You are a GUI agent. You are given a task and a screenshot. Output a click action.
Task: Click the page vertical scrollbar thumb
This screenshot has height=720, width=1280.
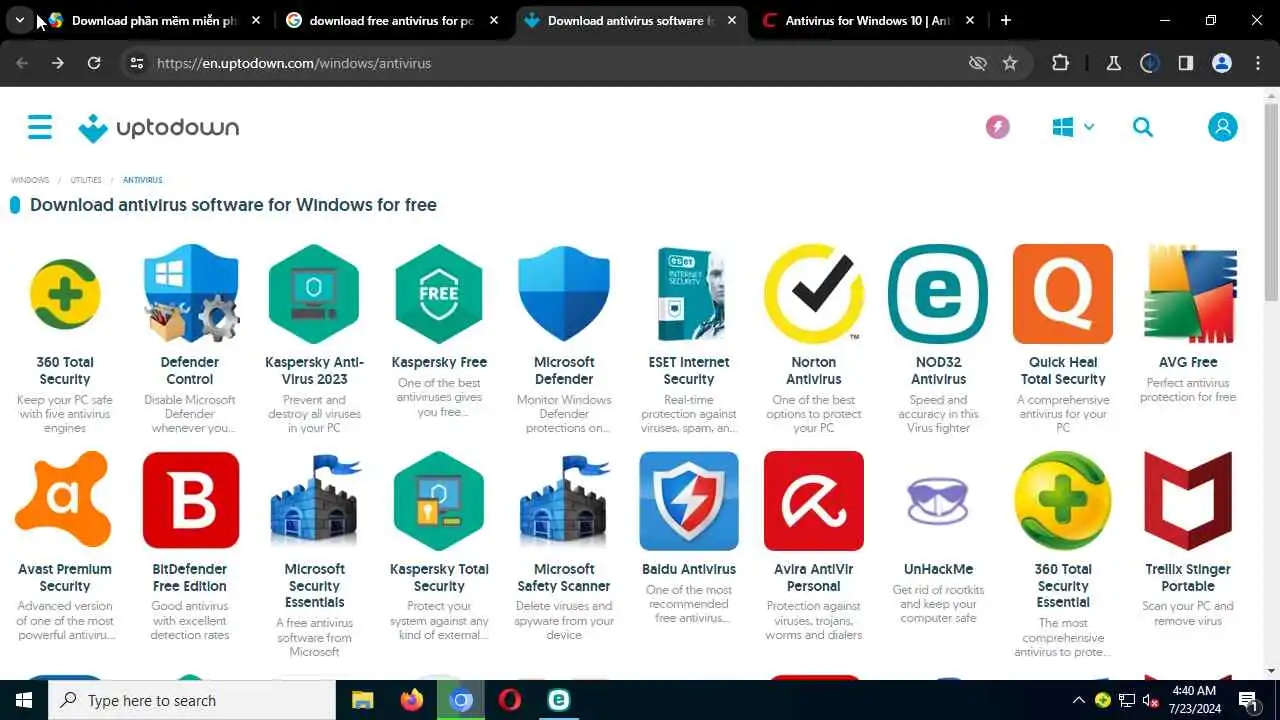pyautogui.click(x=1271, y=200)
